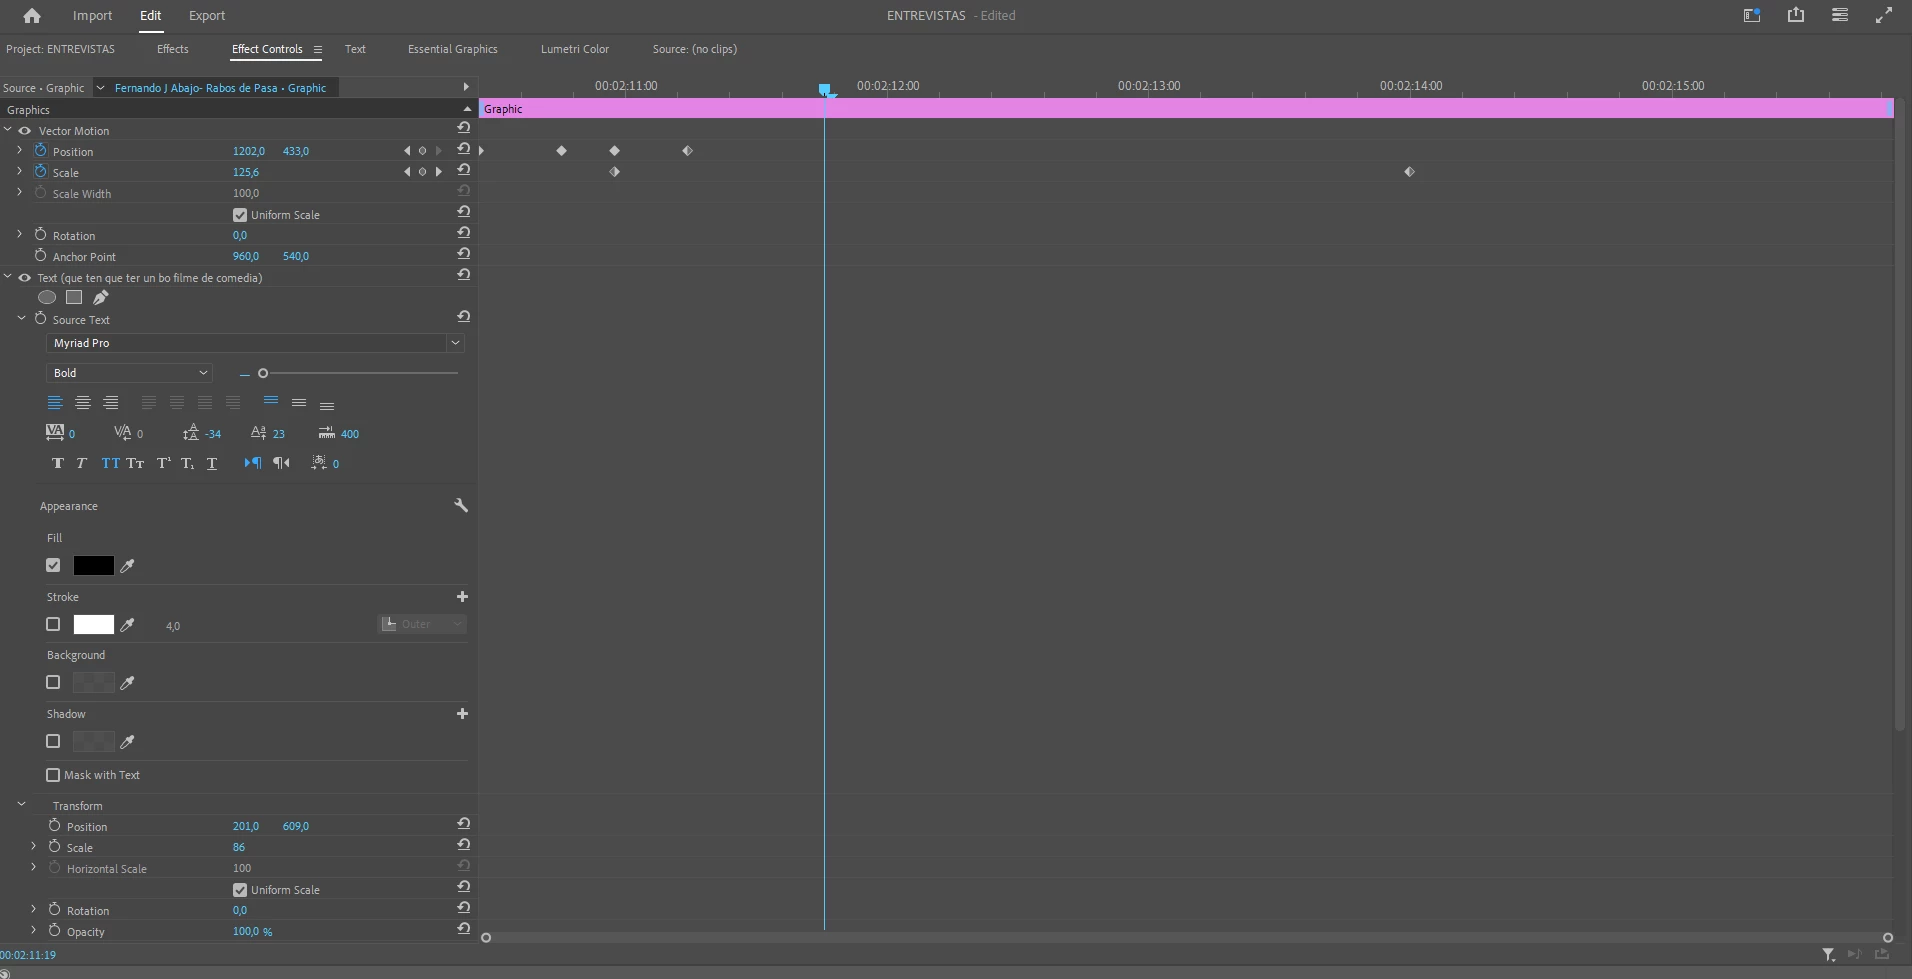This screenshot has height=979, width=1912.
Task: Open the Bold font style dropdown
Action: tap(129, 373)
